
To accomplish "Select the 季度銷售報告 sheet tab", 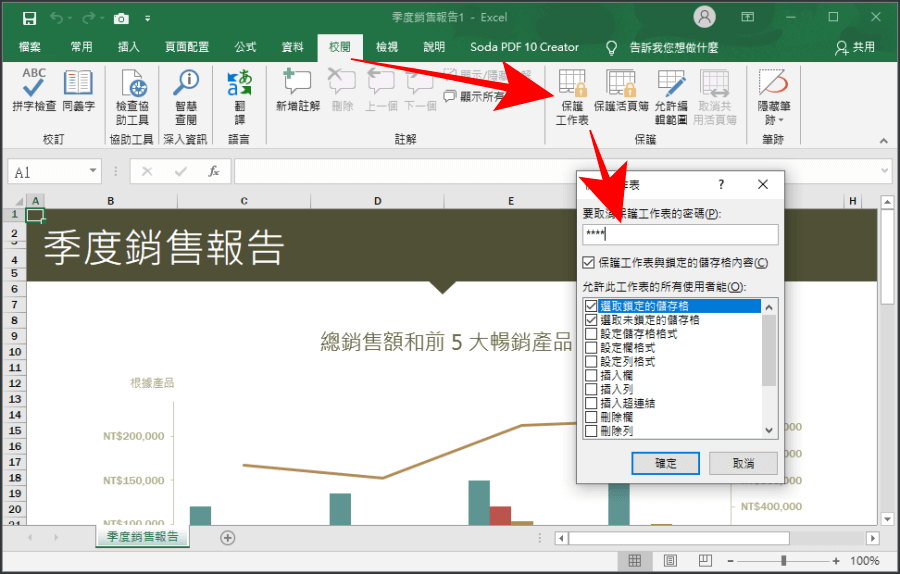I will point(142,537).
